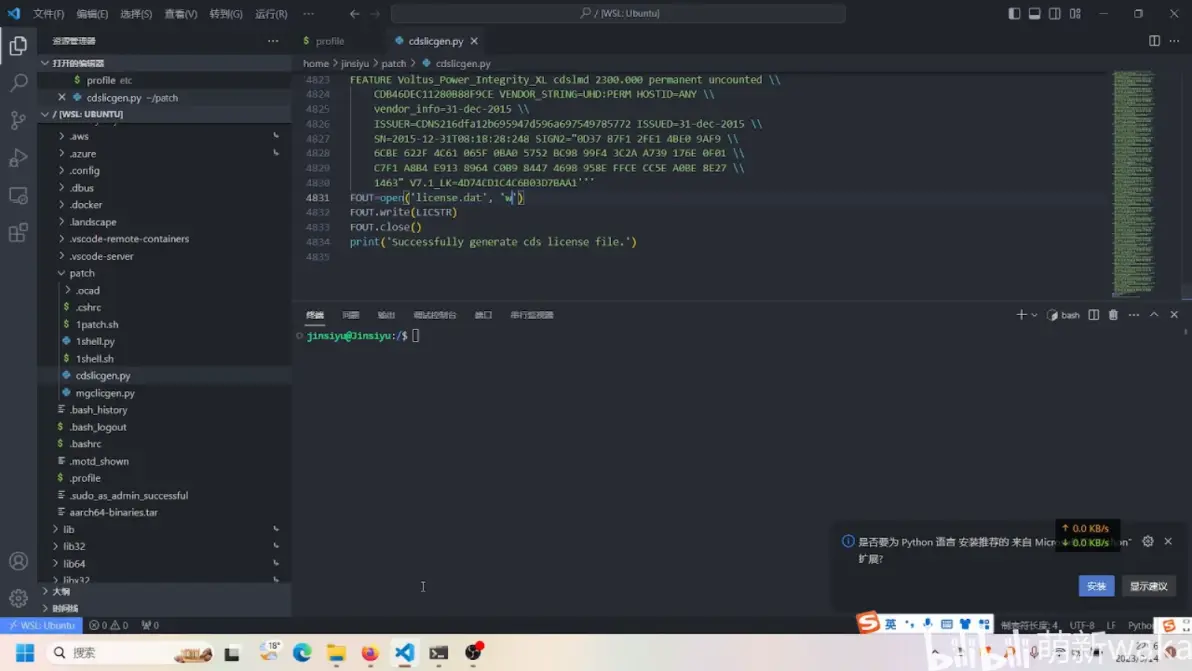Customize layout from the title bar
Image resolution: width=1192 pixels, height=671 pixels.
tap(1075, 14)
